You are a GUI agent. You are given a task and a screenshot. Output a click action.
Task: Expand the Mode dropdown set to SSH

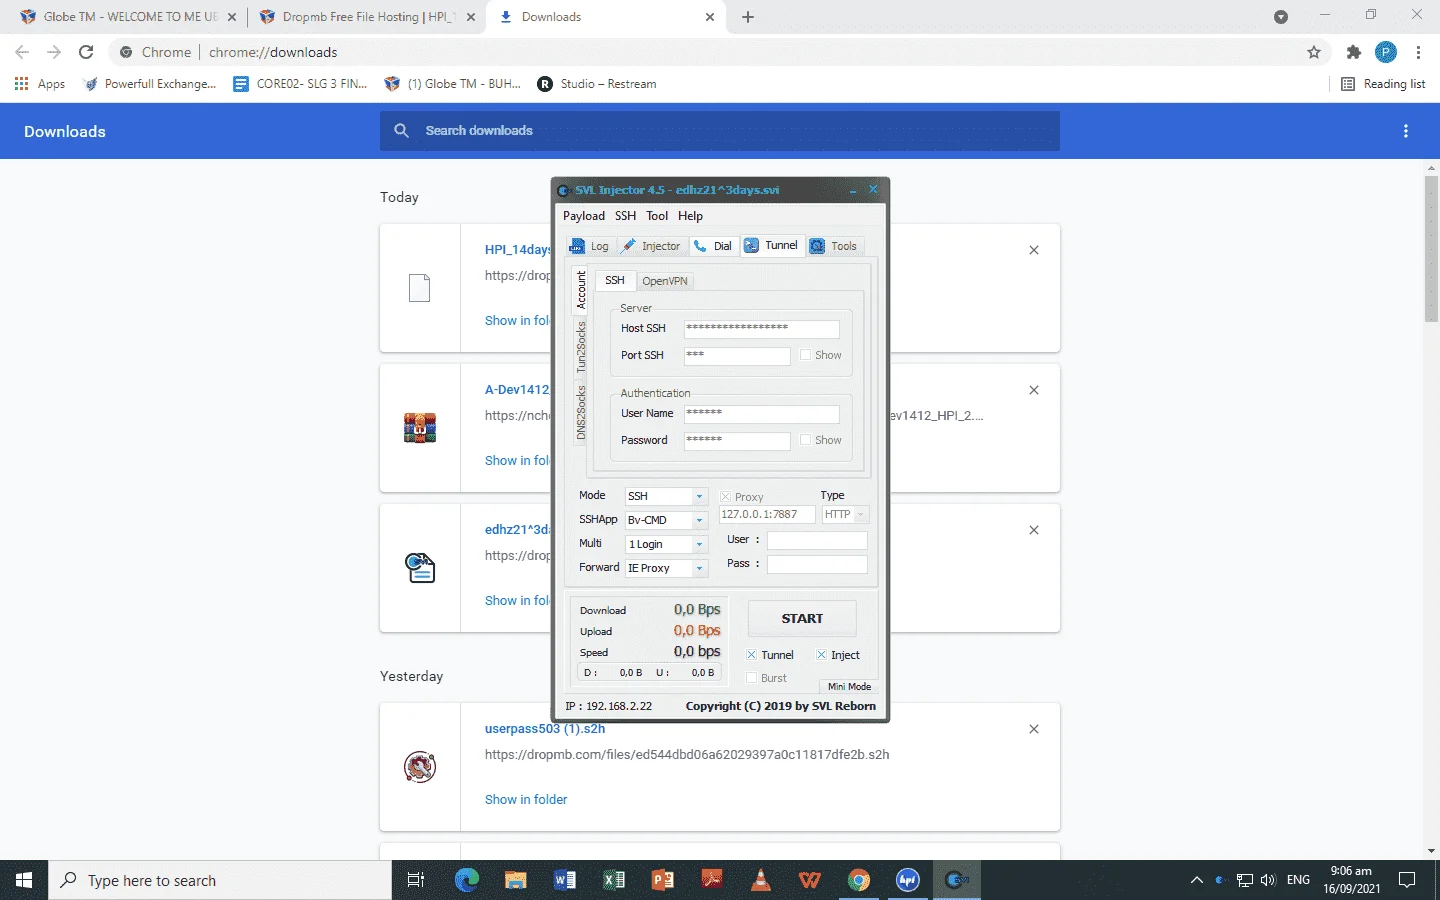pyautogui.click(x=699, y=497)
